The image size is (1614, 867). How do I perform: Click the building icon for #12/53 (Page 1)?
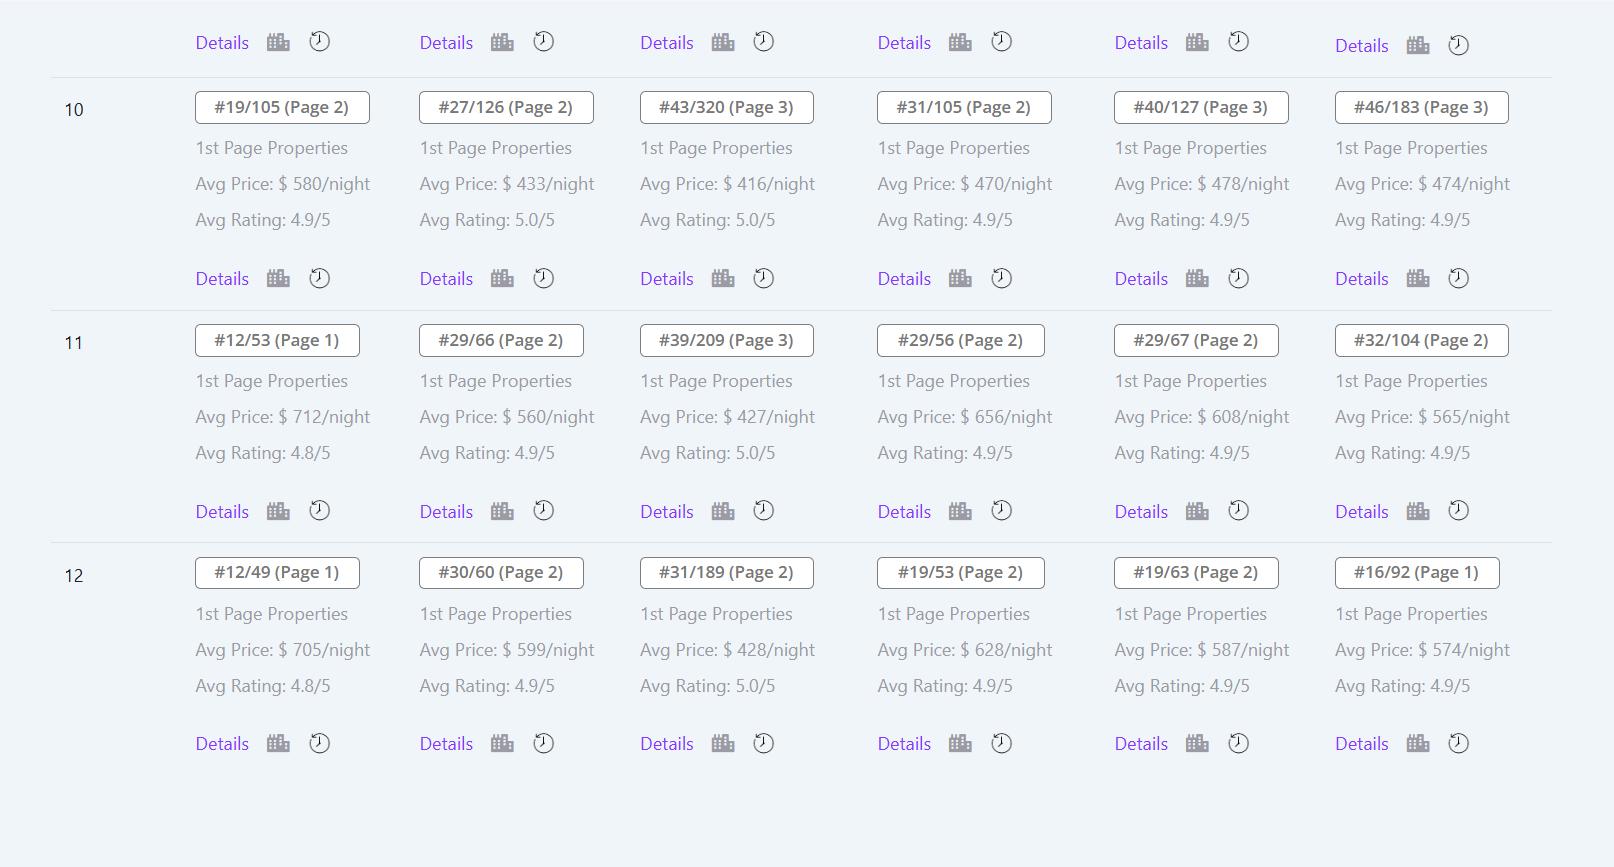[278, 511]
